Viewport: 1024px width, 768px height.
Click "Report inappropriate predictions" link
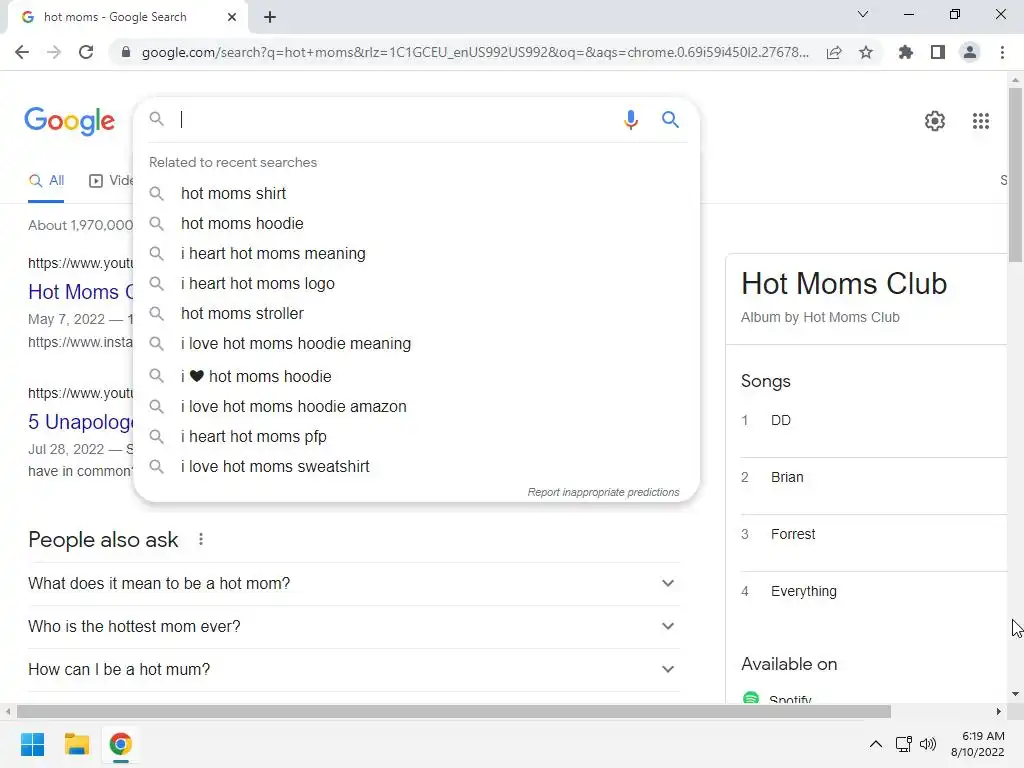click(603, 492)
